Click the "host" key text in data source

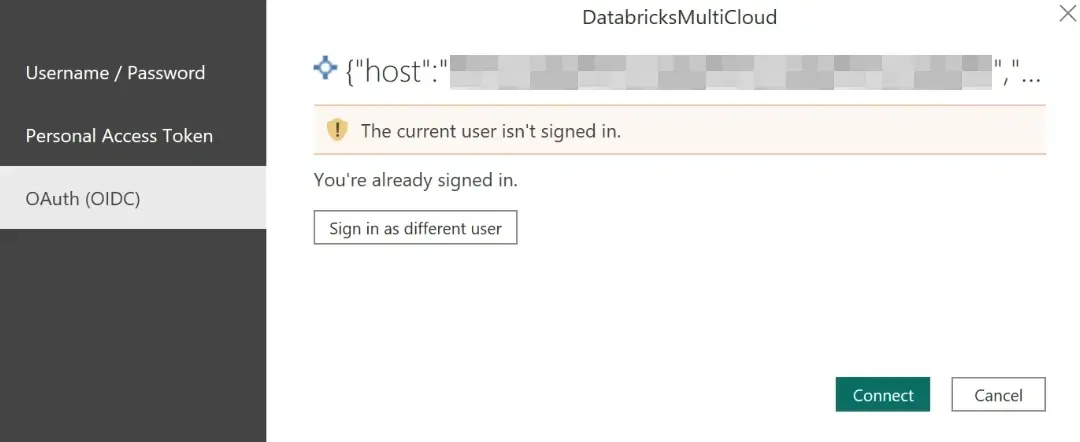pyautogui.click(x=397, y=72)
